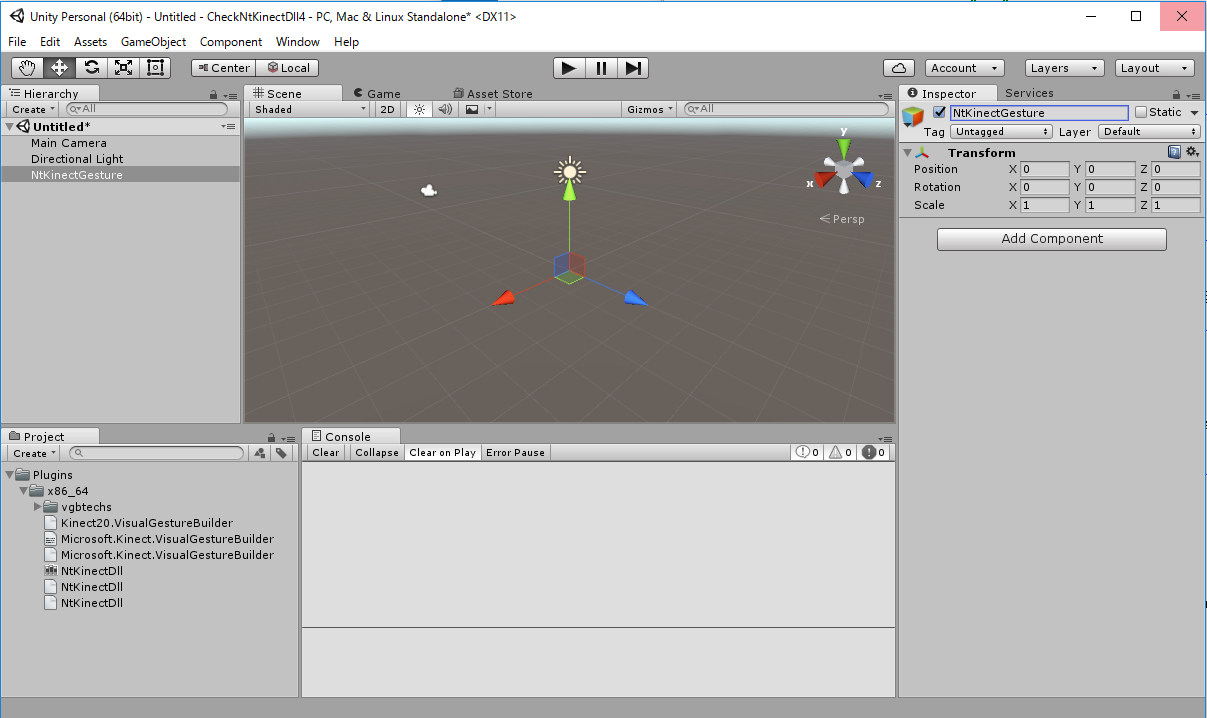Viewport: 1207px width, 718px height.
Task: Open the Shaded draw mode dropdown
Action: 309,109
